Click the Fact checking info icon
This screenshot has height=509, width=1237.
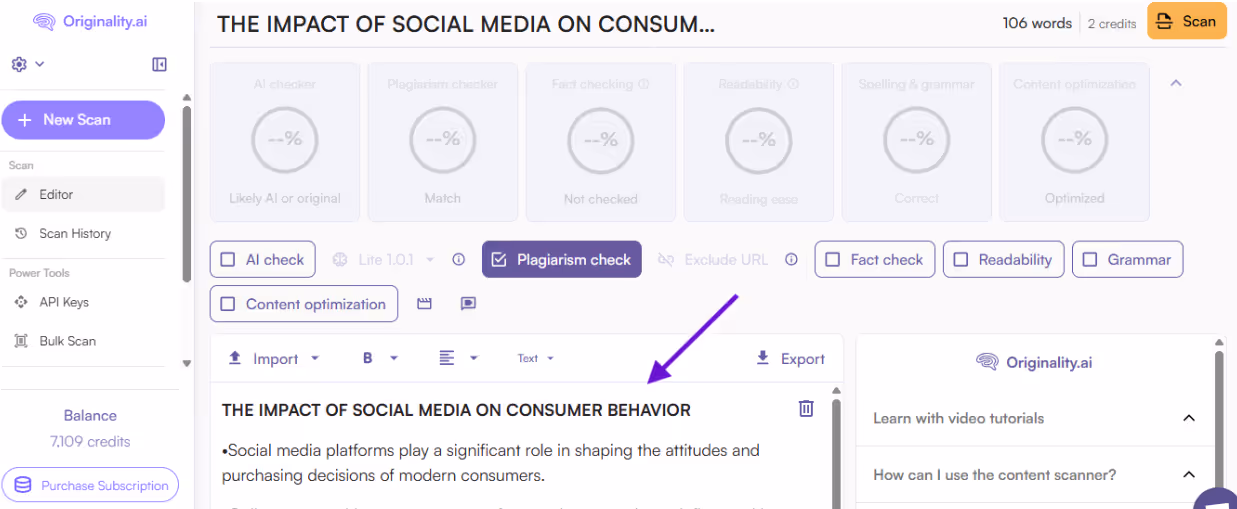click(644, 85)
